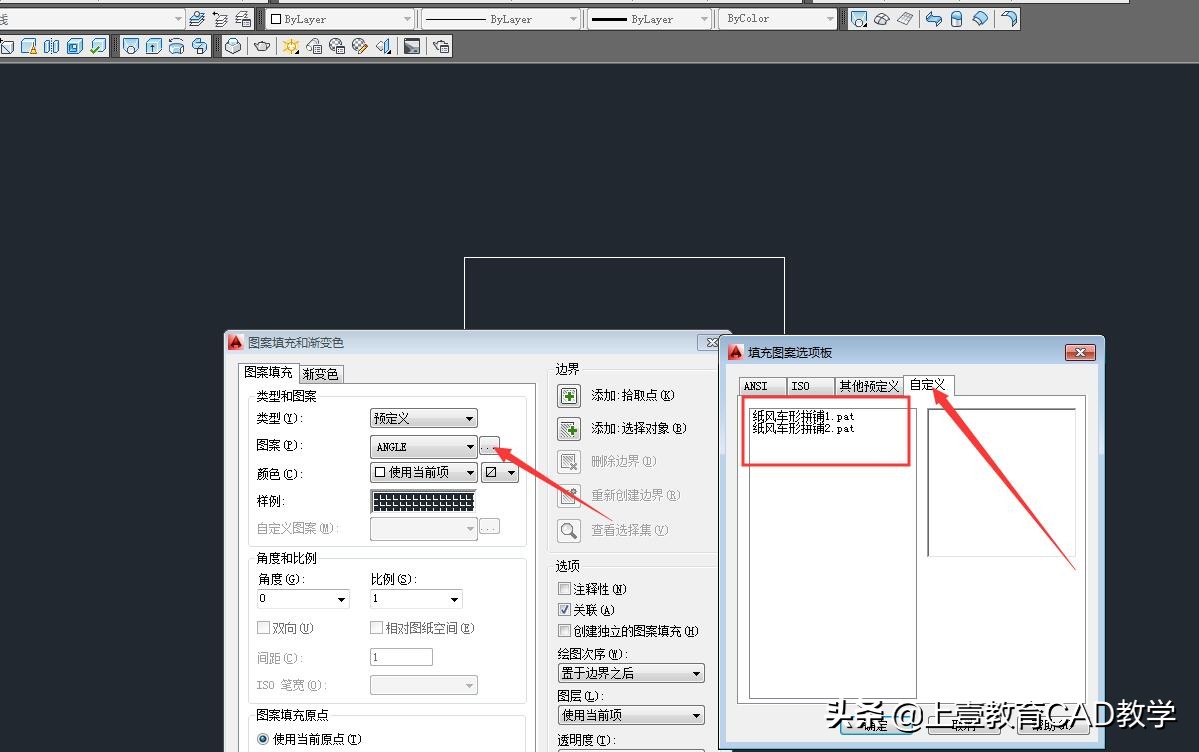Click the Add: Select Objects icon

tap(568, 429)
